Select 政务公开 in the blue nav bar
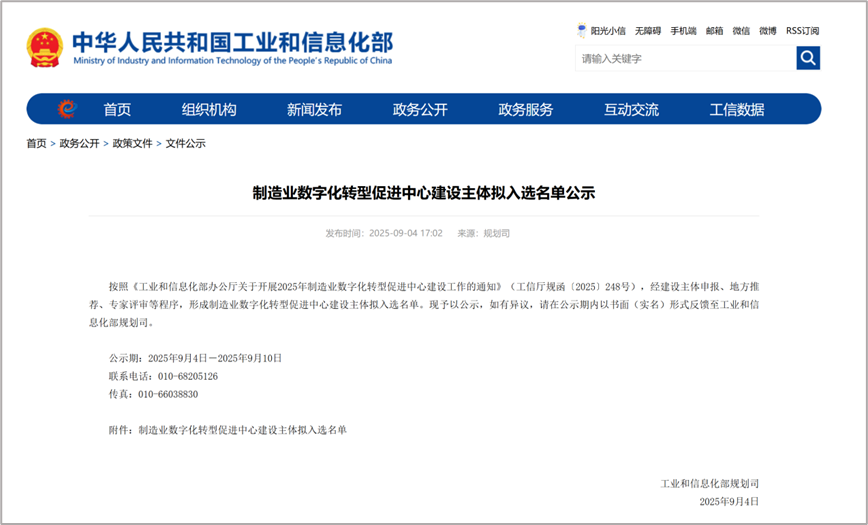Viewport: 868px width, 525px height. tap(420, 110)
